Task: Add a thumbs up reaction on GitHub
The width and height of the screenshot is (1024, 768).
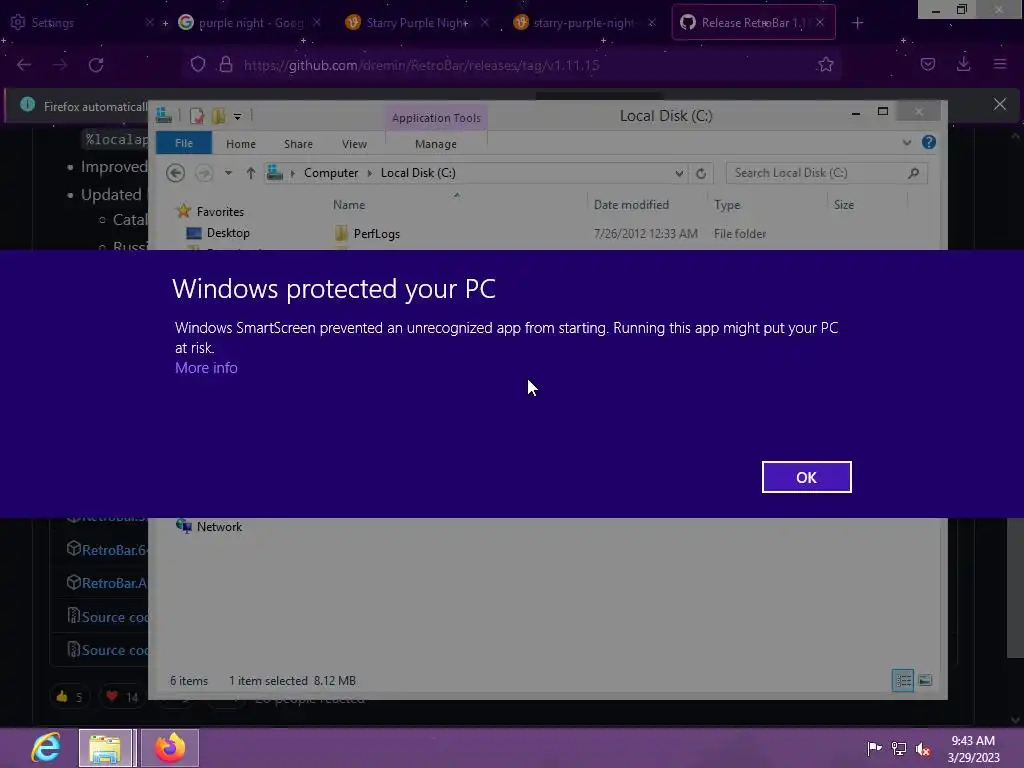Action: coord(69,697)
